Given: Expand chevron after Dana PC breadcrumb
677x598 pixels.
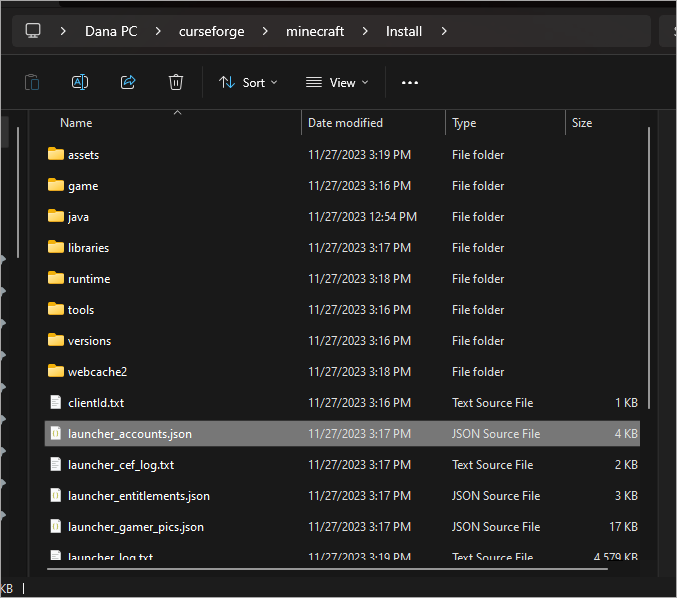Looking at the screenshot, I should (x=158, y=31).
